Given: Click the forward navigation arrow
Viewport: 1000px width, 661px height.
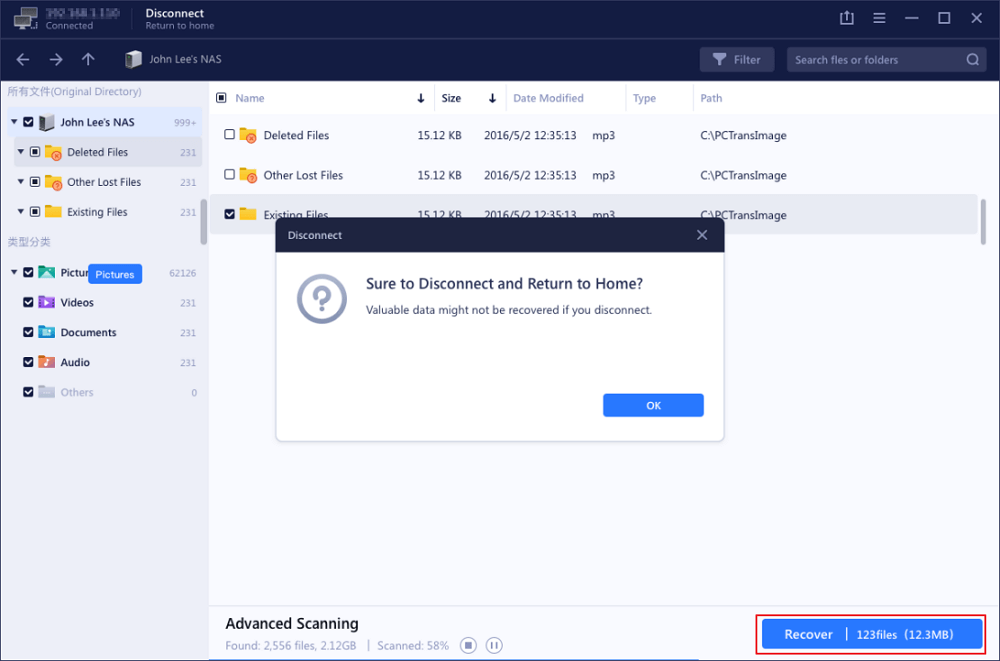Looking at the screenshot, I should 56,60.
